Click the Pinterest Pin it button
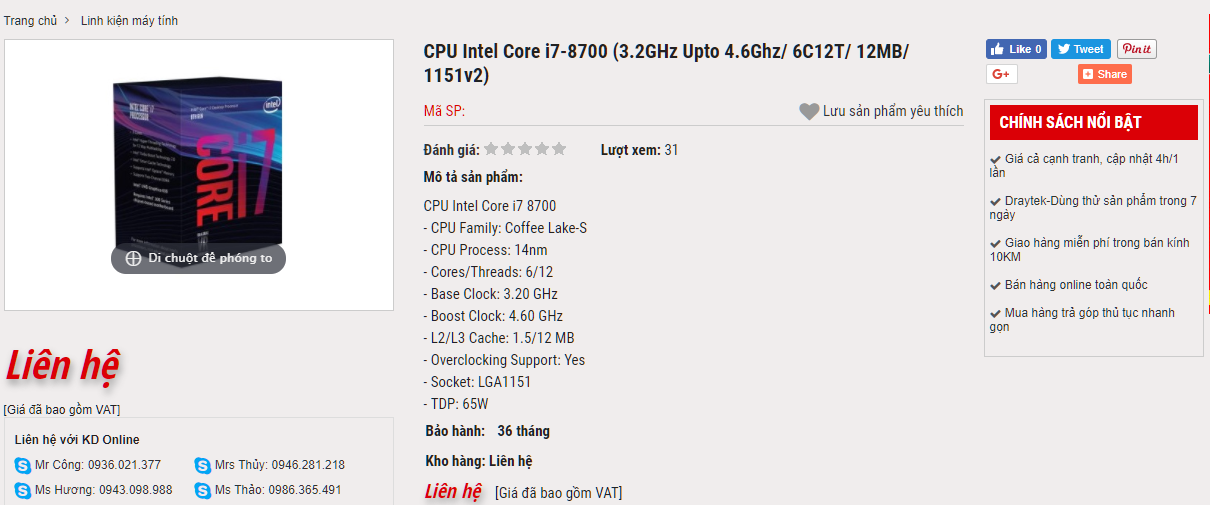The height and width of the screenshot is (505, 1210). (x=1136, y=49)
